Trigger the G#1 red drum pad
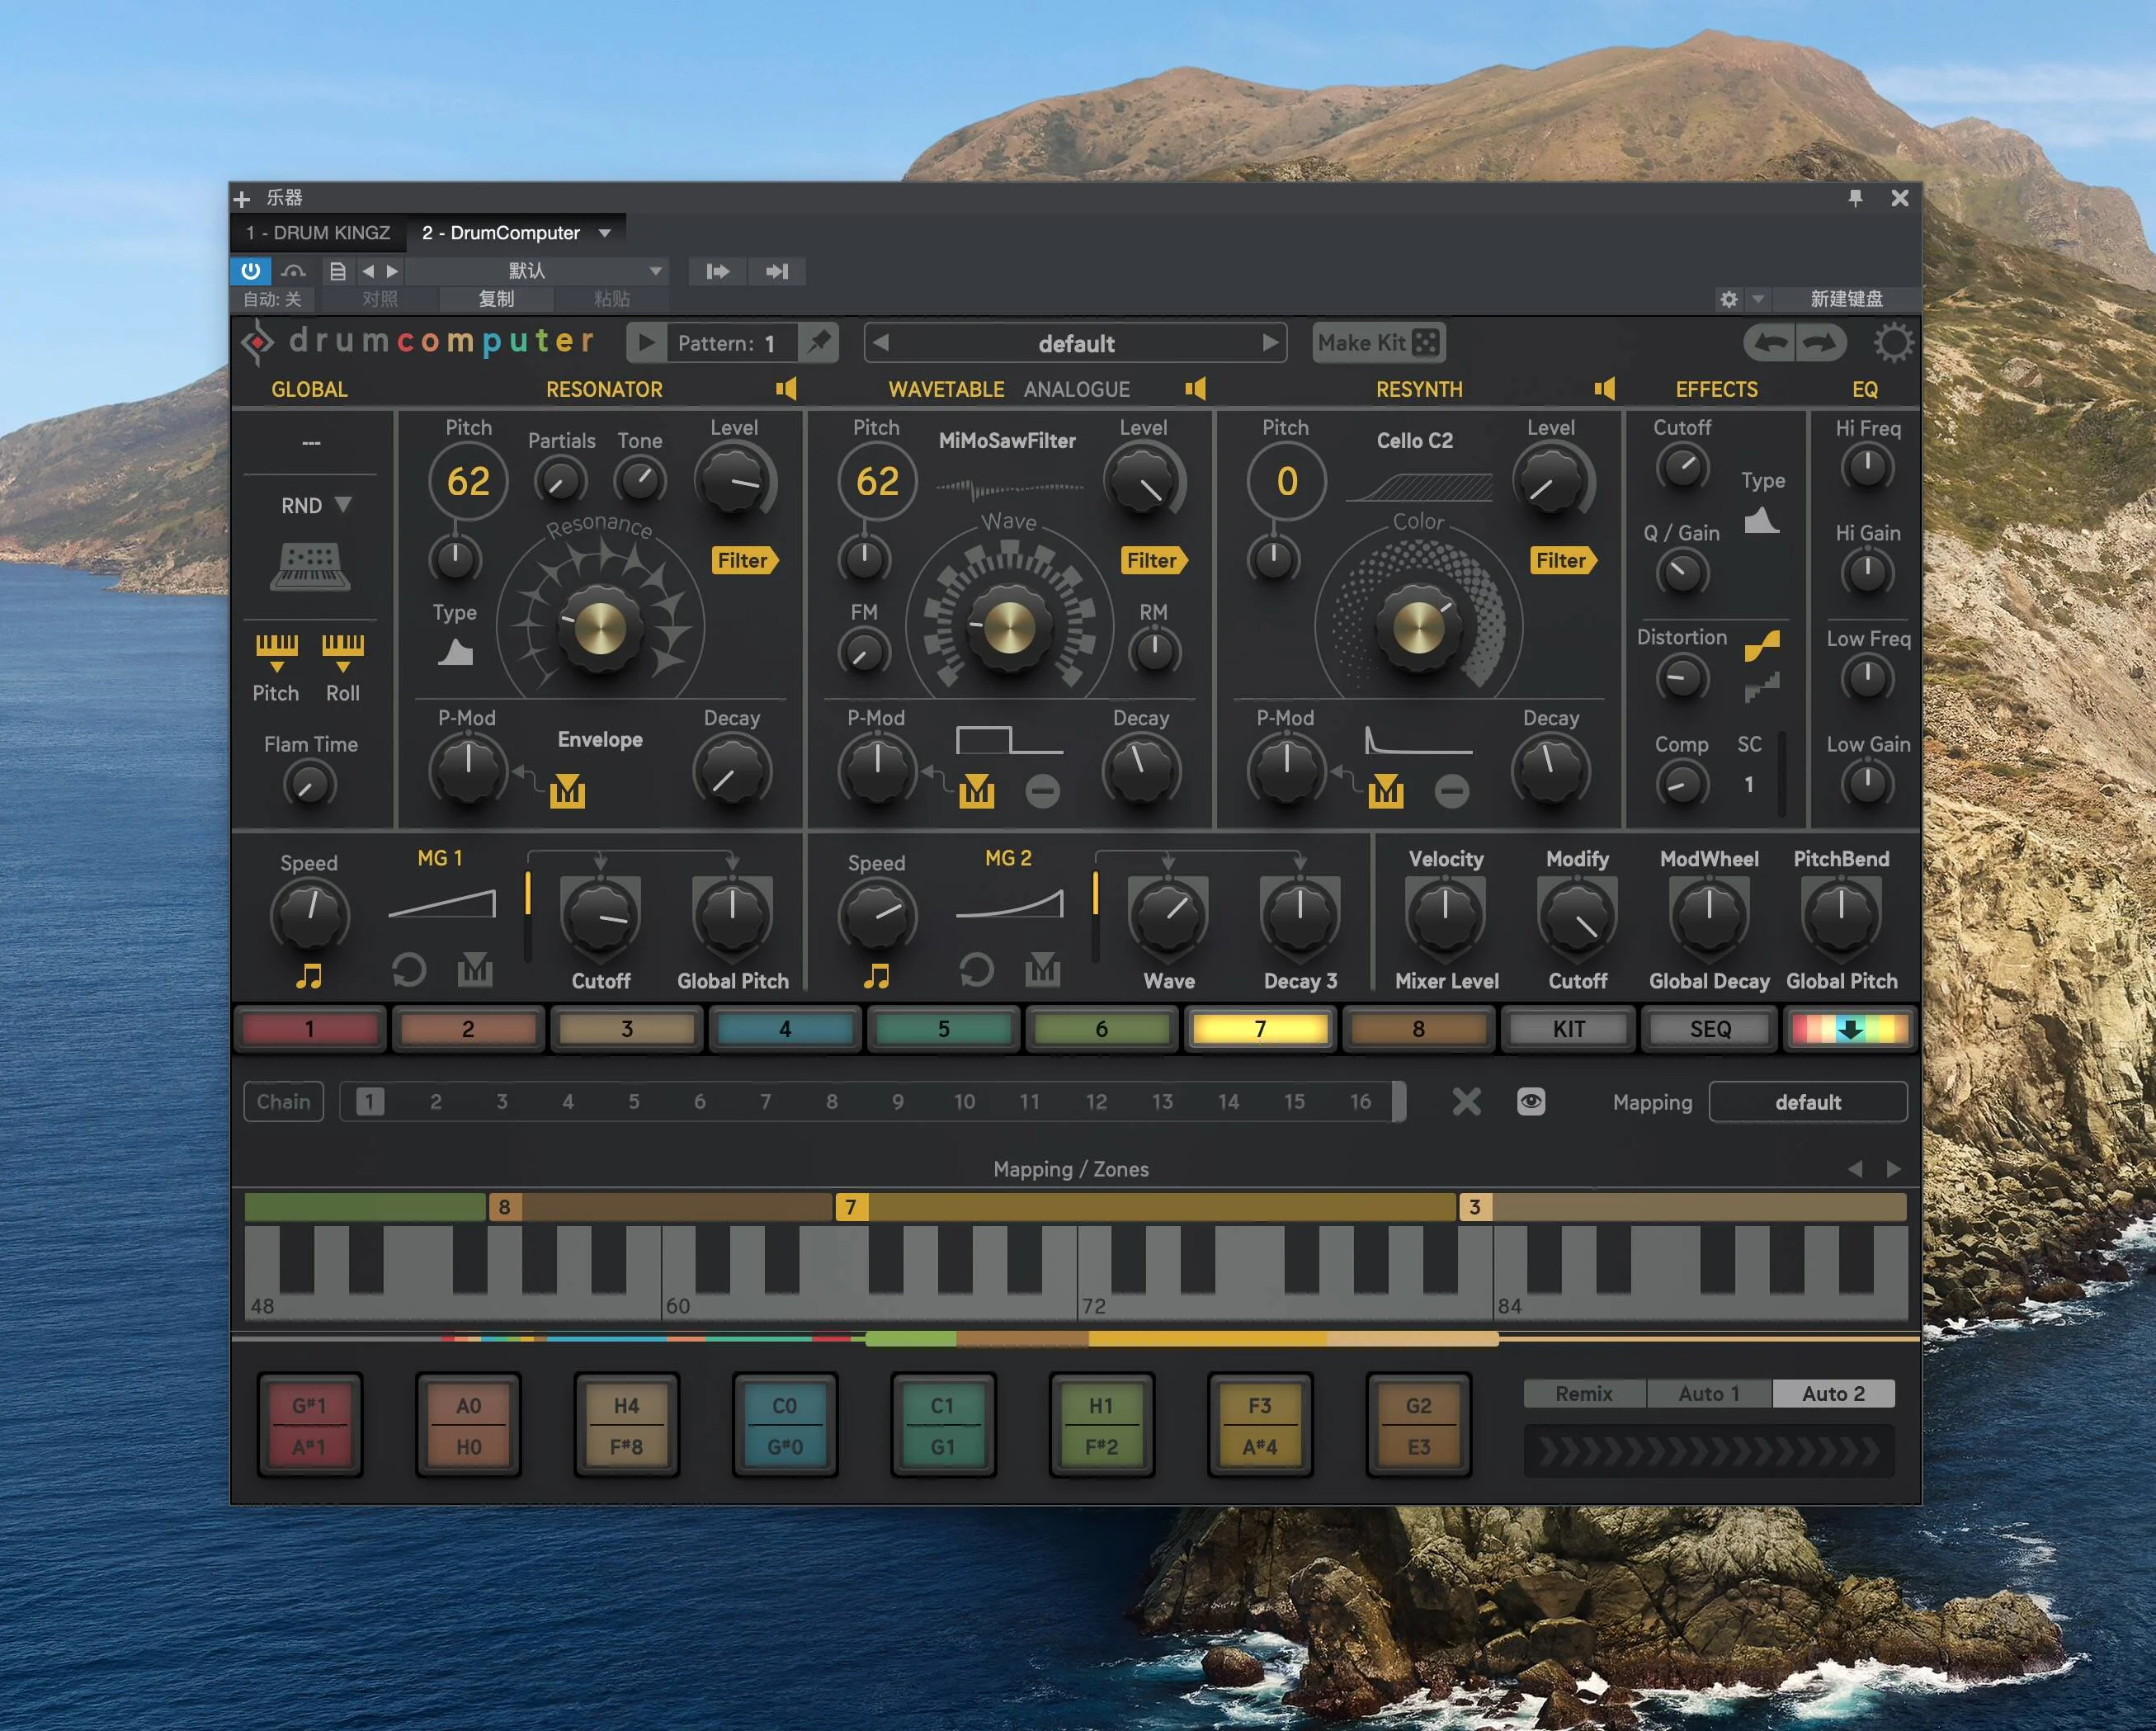Viewport: 2156px width, 1731px height. click(x=309, y=1426)
